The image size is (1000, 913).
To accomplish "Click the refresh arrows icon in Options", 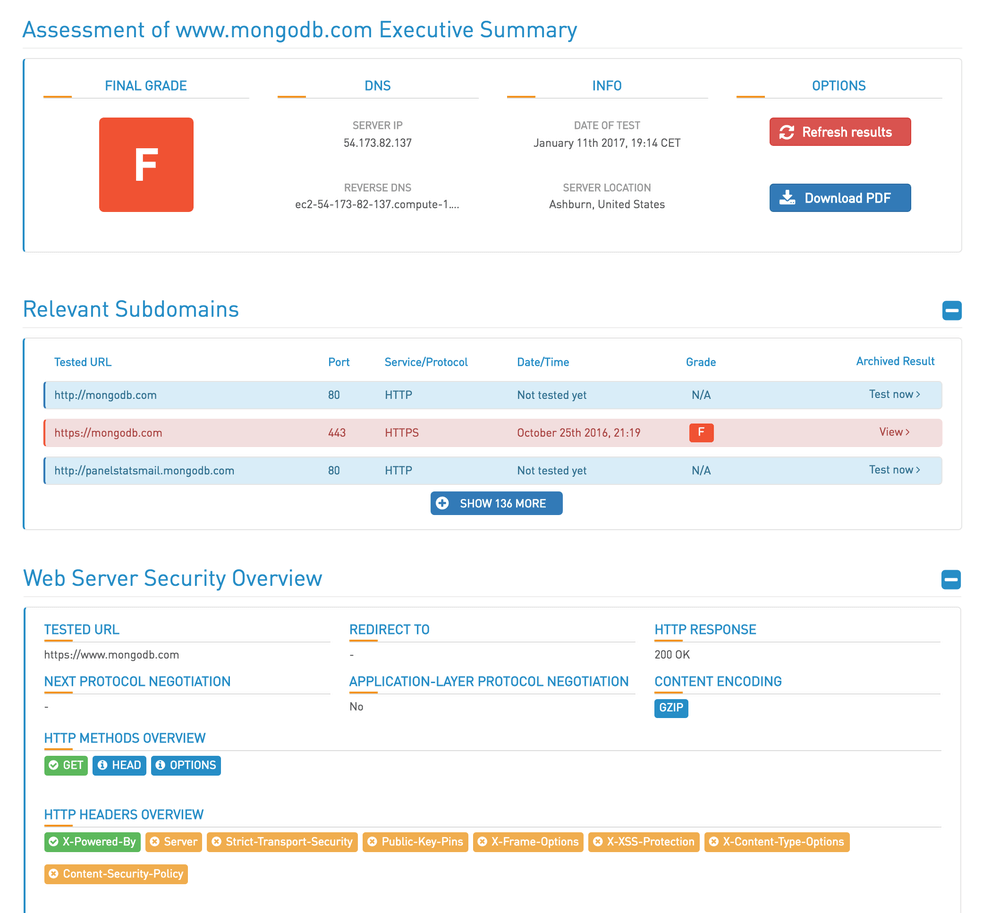I will [x=787, y=132].
